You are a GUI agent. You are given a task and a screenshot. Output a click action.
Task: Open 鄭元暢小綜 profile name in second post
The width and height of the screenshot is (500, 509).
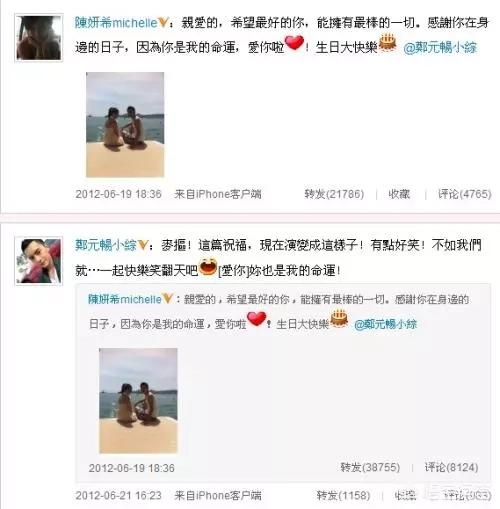coord(106,245)
